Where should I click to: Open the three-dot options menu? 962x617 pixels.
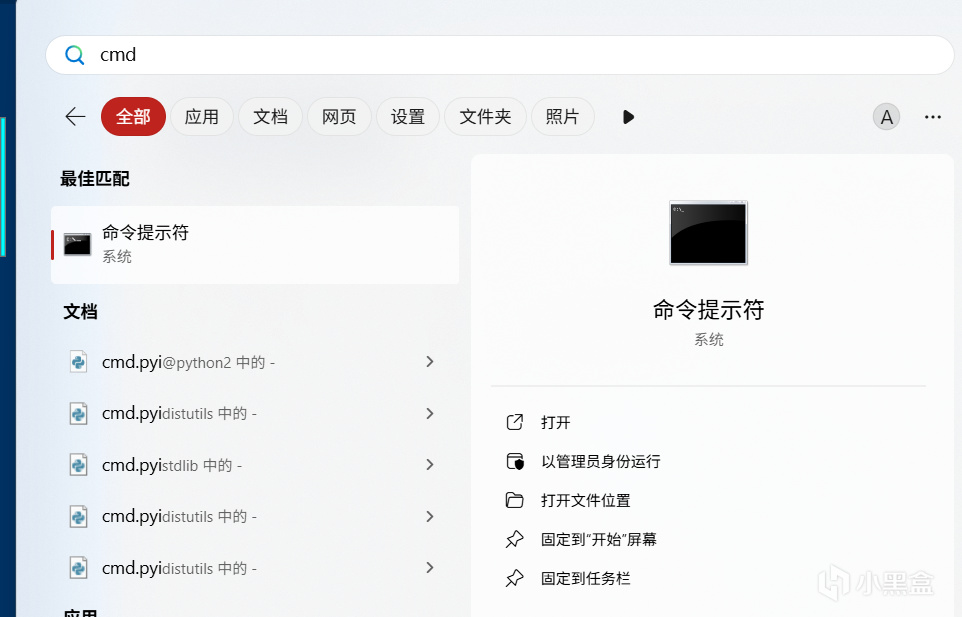coord(933,117)
